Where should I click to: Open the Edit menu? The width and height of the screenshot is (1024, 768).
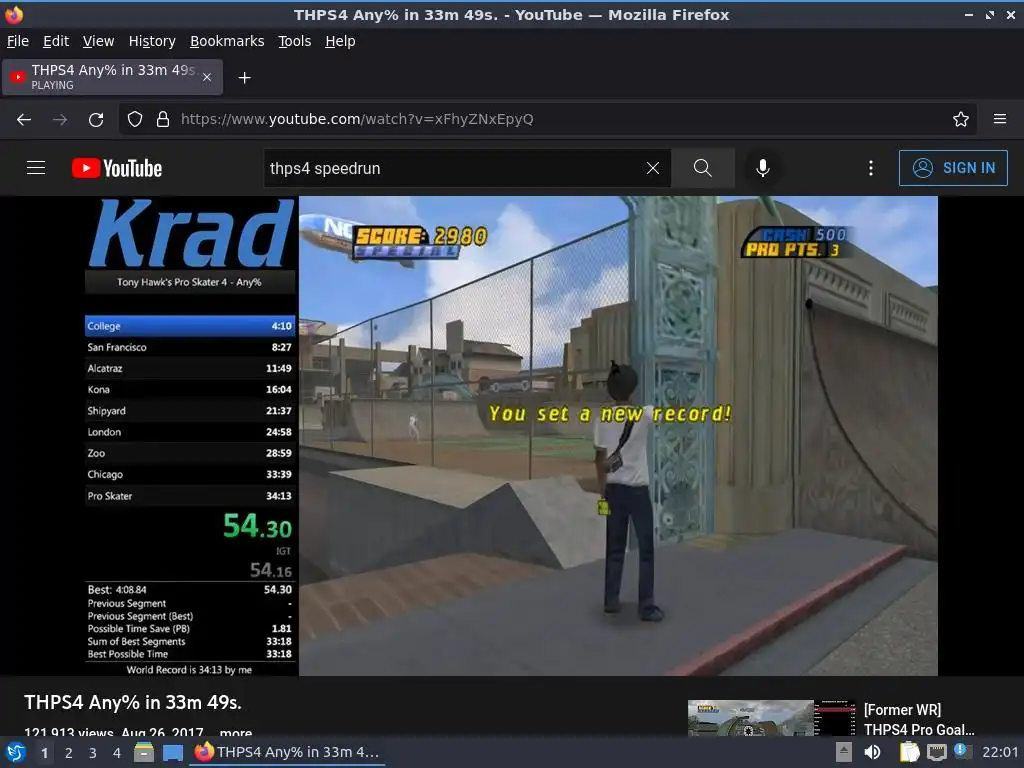[x=56, y=41]
